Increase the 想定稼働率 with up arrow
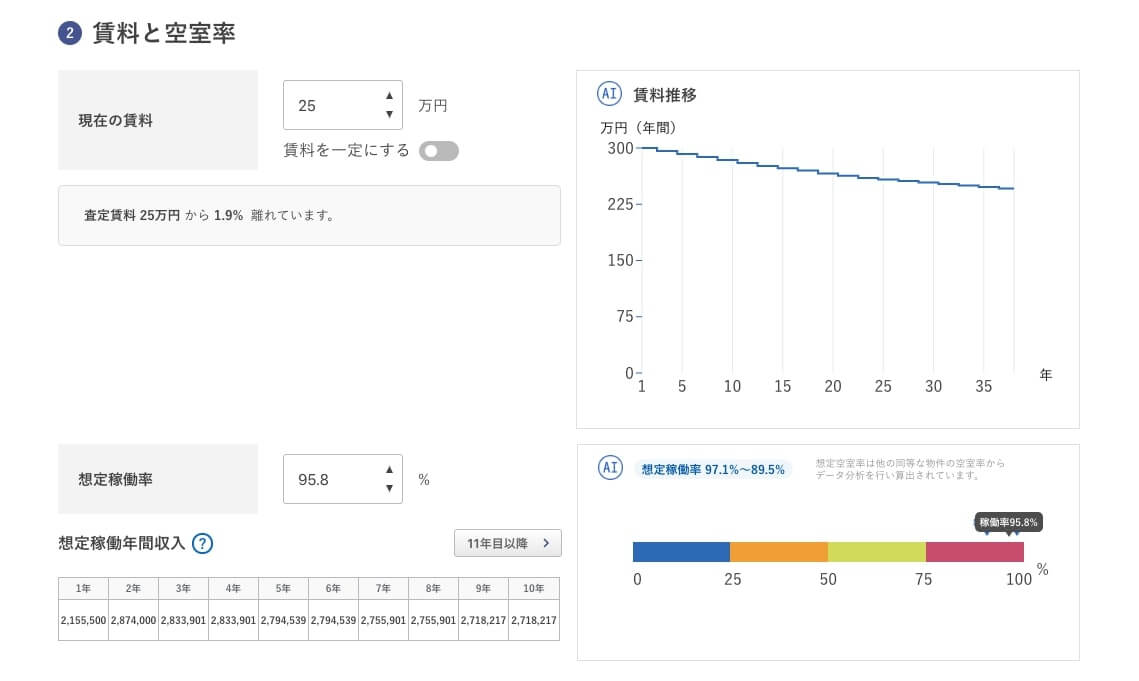The width and height of the screenshot is (1139, 681). click(389, 470)
